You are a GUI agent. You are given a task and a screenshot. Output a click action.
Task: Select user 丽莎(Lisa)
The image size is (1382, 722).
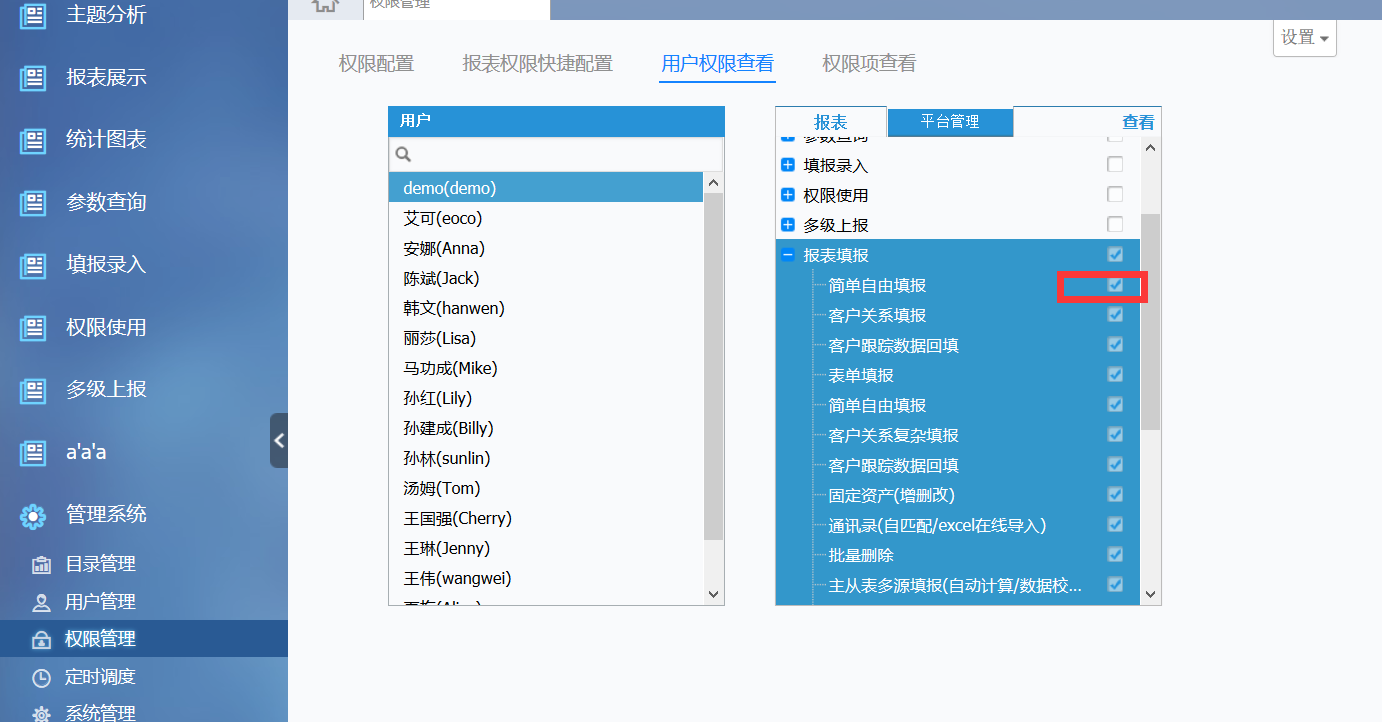point(546,338)
